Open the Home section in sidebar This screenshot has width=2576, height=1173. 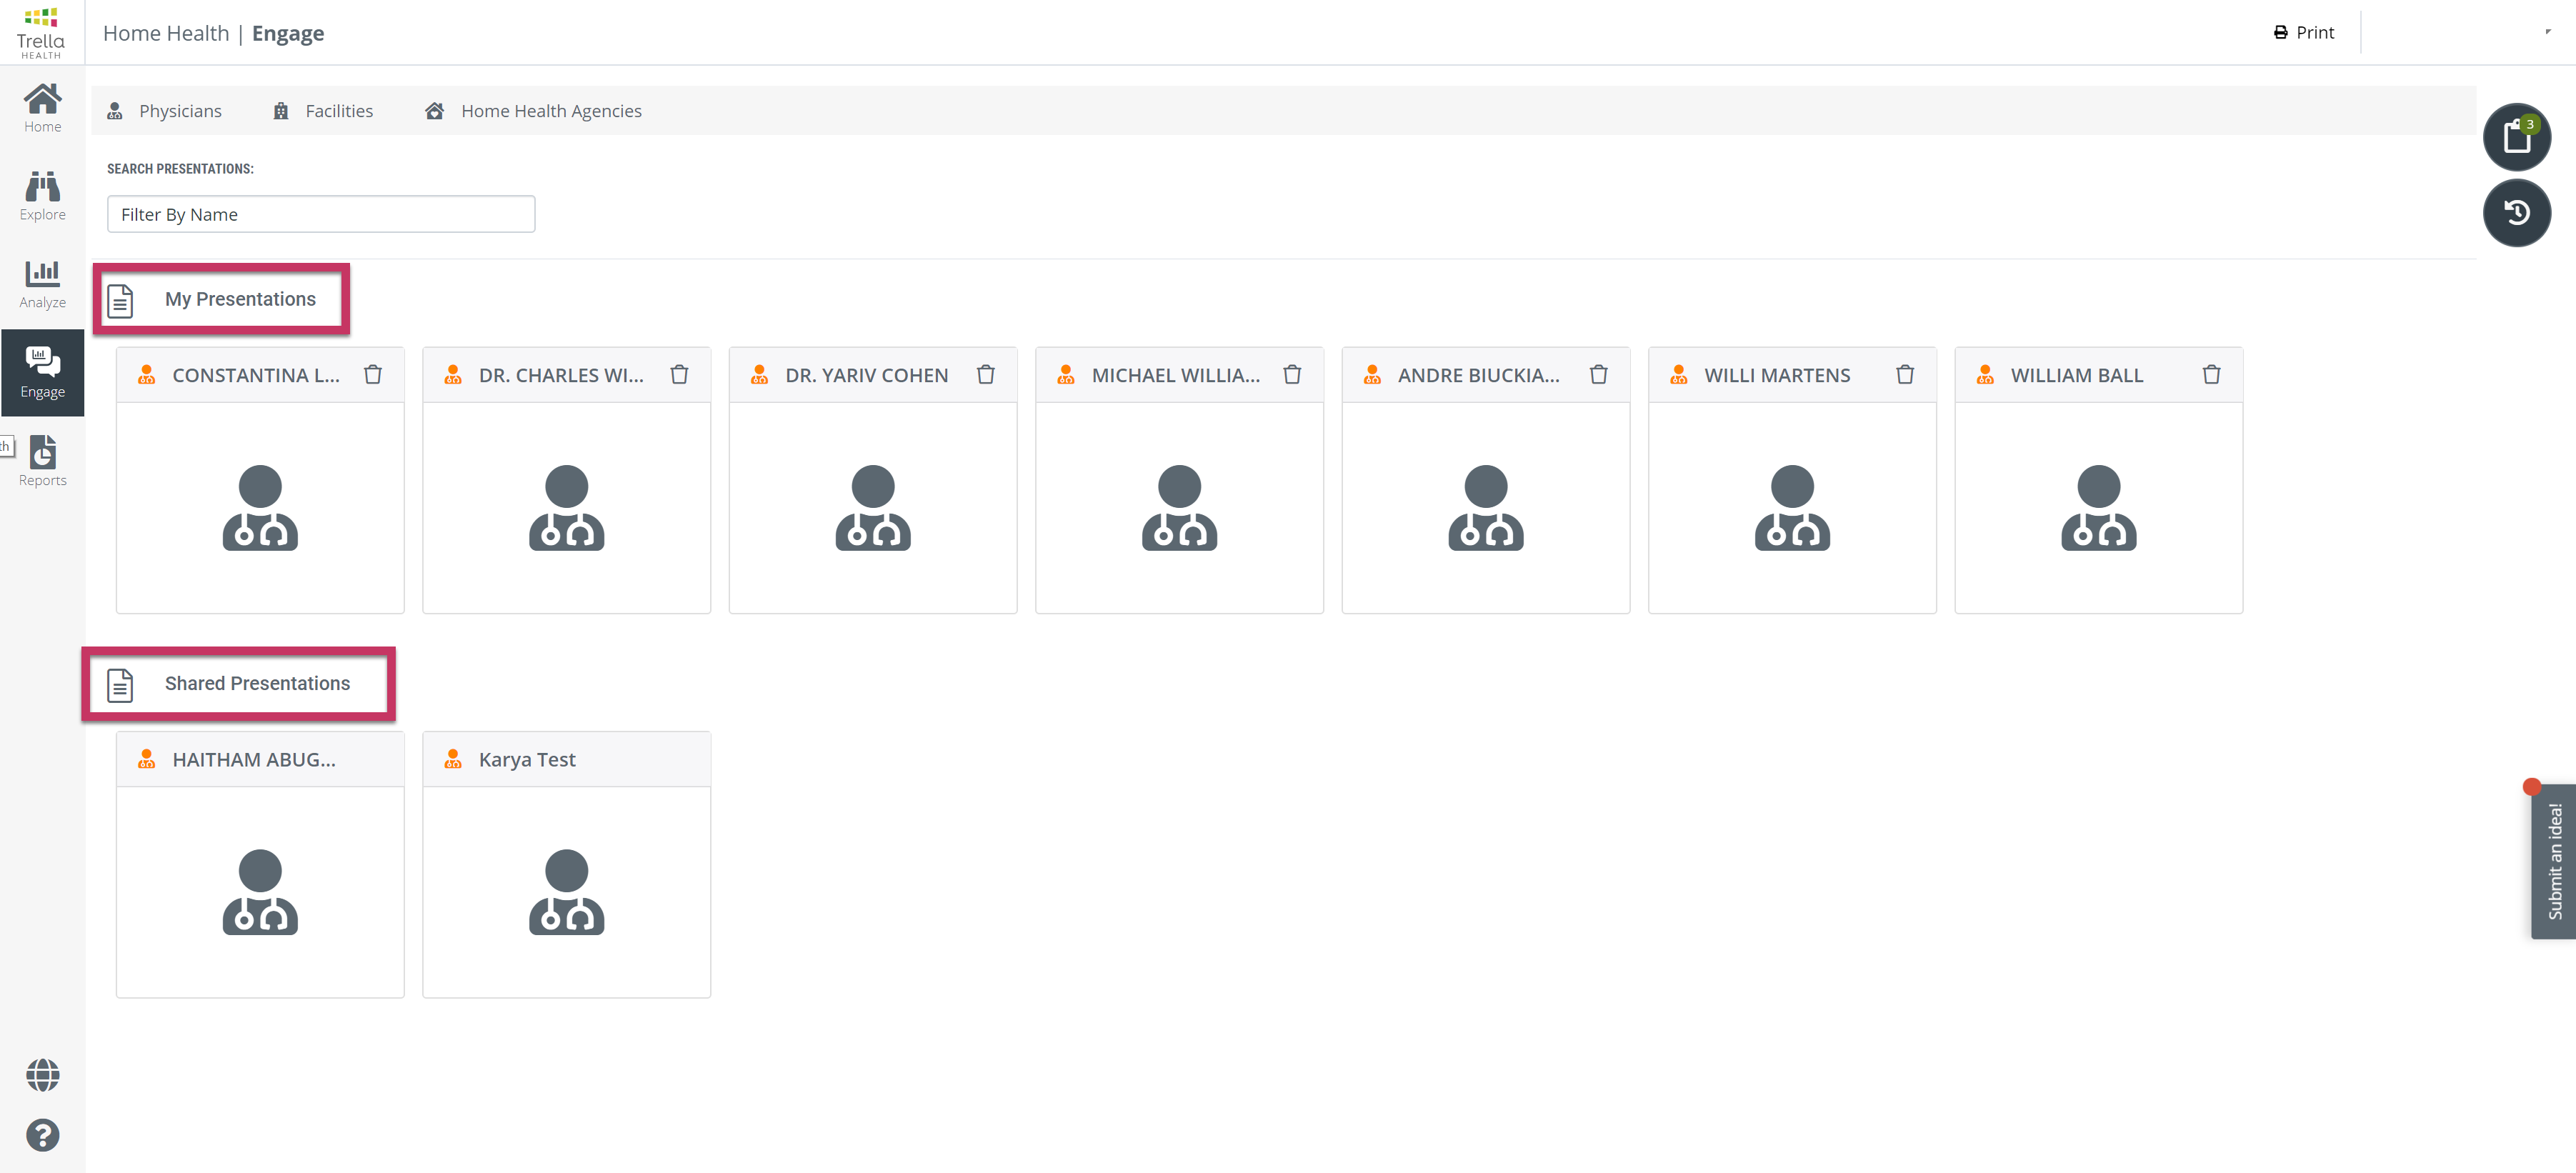42,108
